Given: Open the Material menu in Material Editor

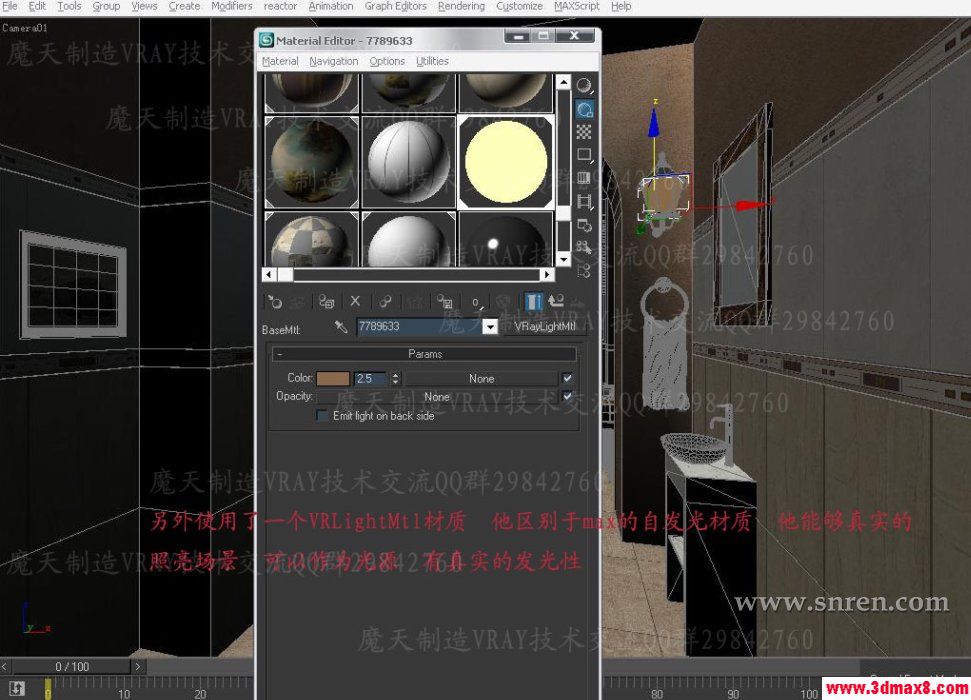Looking at the screenshot, I should click(x=279, y=61).
